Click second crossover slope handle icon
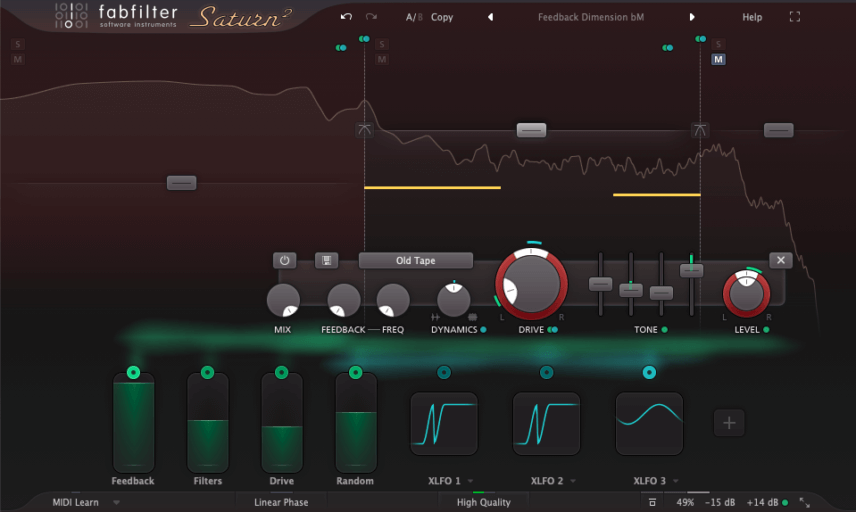Screen dimensions: 856x512 [x=700, y=130]
